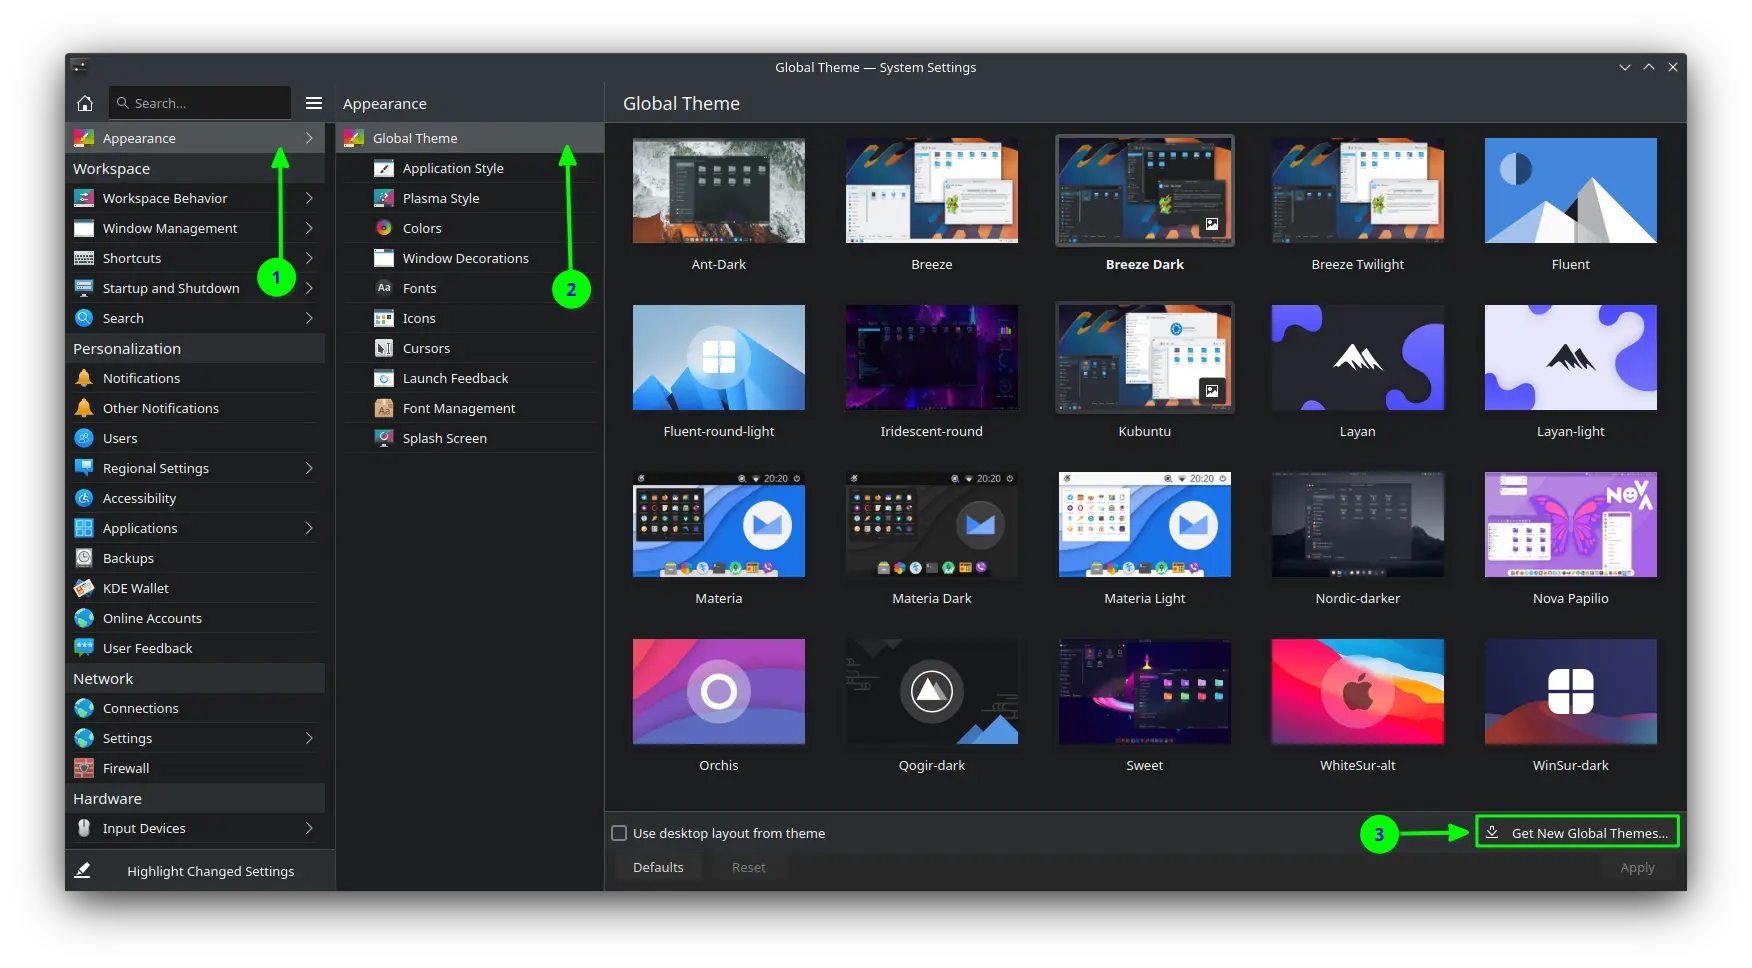The height and width of the screenshot is (968, 1752).
Task: Click the Splash Screen icon
Action: point(384,438)
